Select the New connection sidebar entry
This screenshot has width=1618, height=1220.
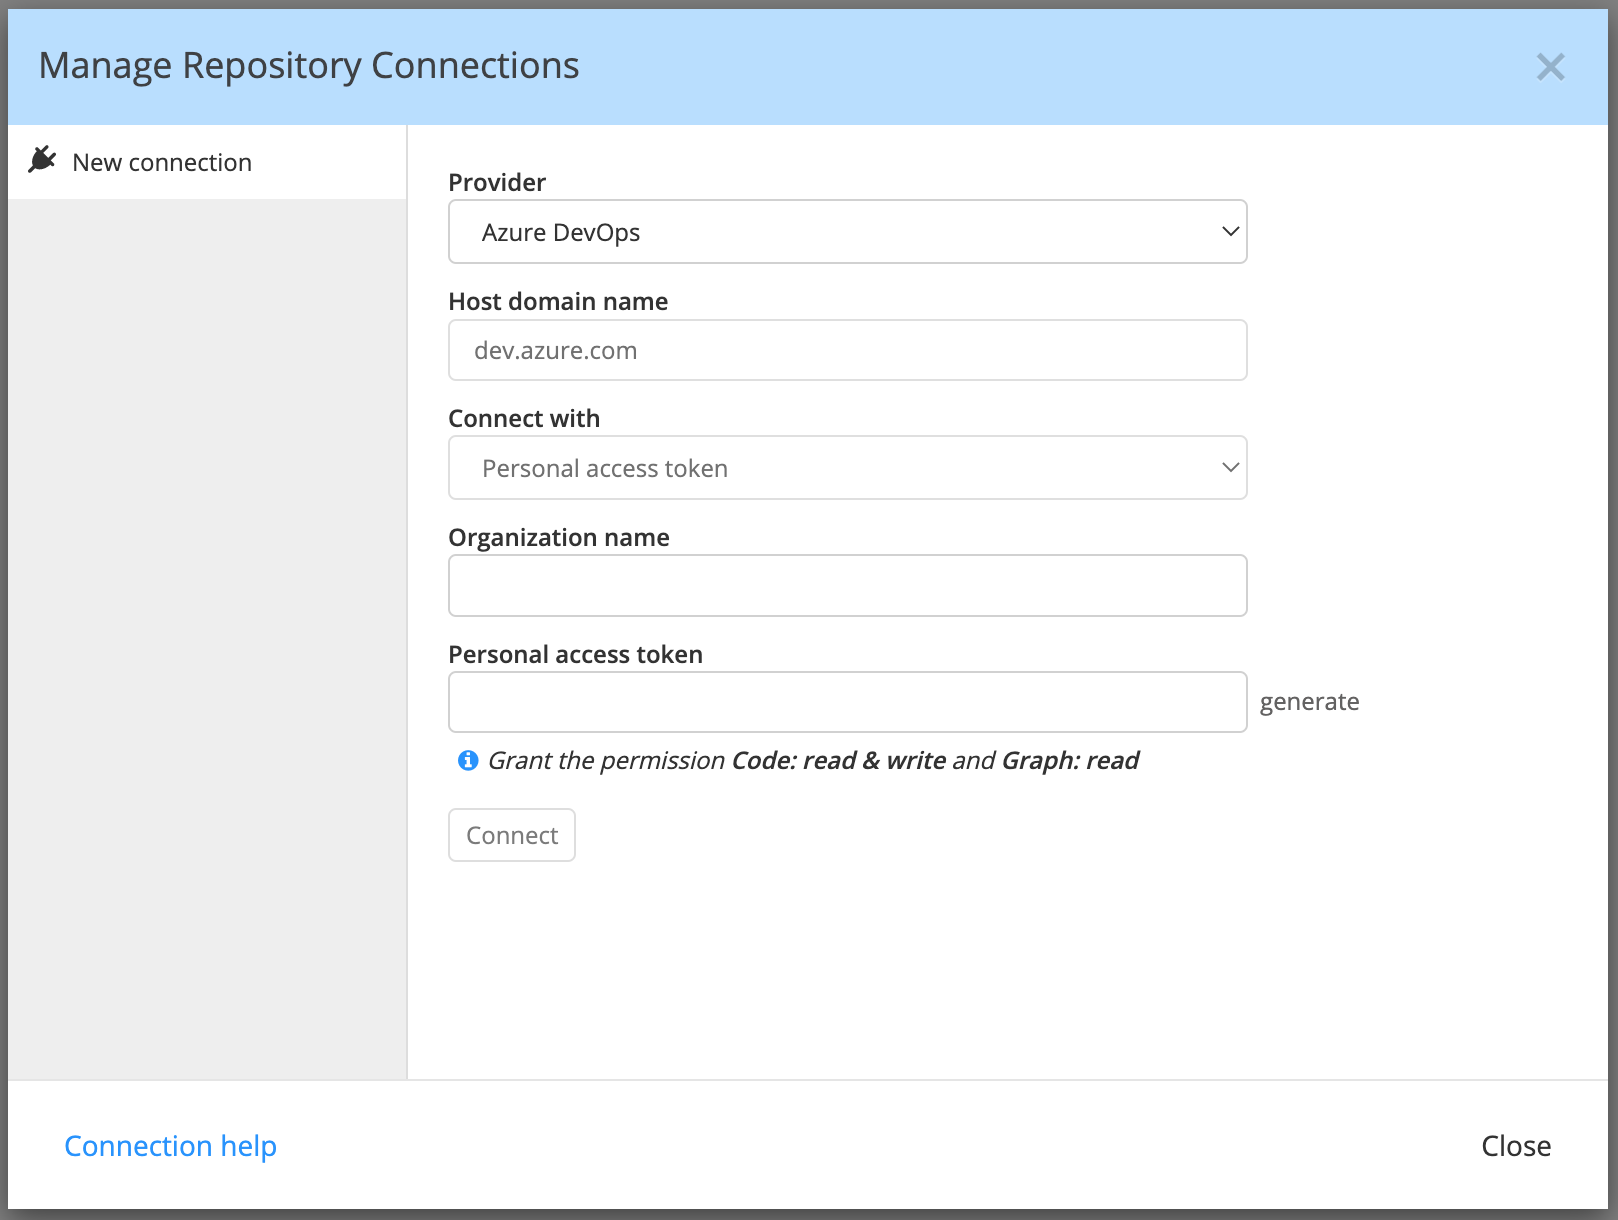tap(162, 161)
